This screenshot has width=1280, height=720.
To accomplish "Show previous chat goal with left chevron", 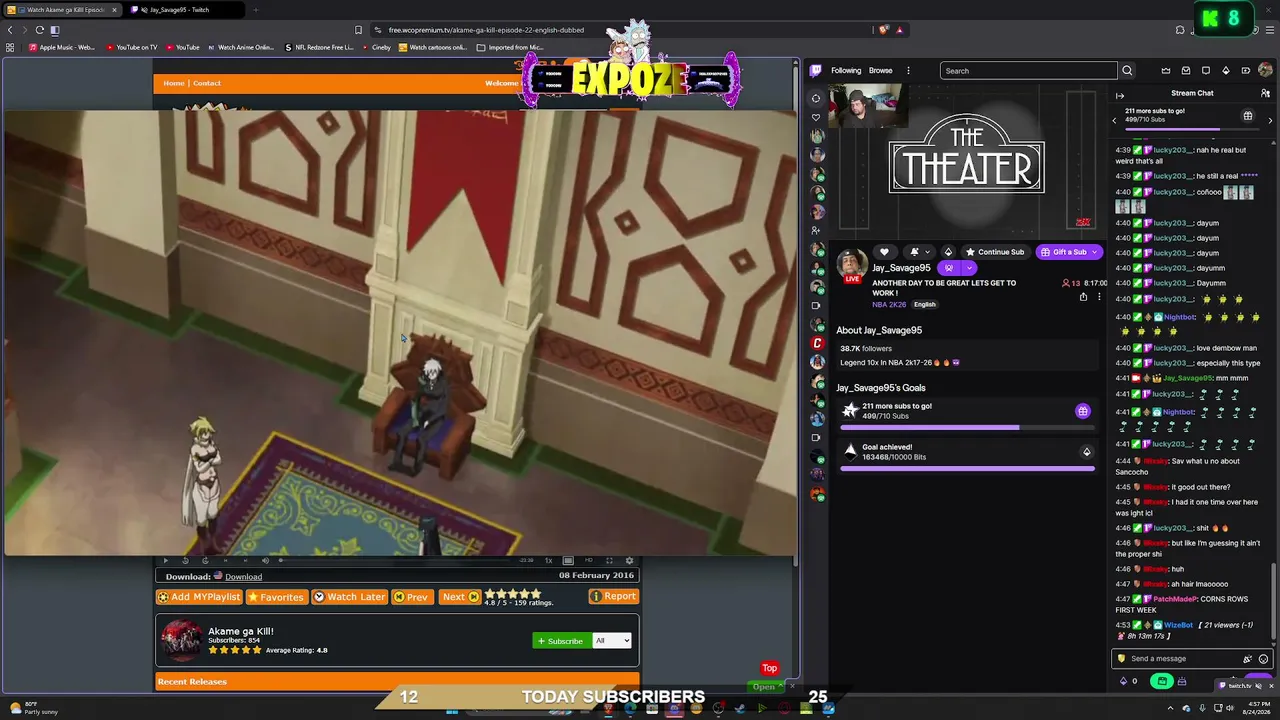I will pyautogui.click(x=1115, y=121).
